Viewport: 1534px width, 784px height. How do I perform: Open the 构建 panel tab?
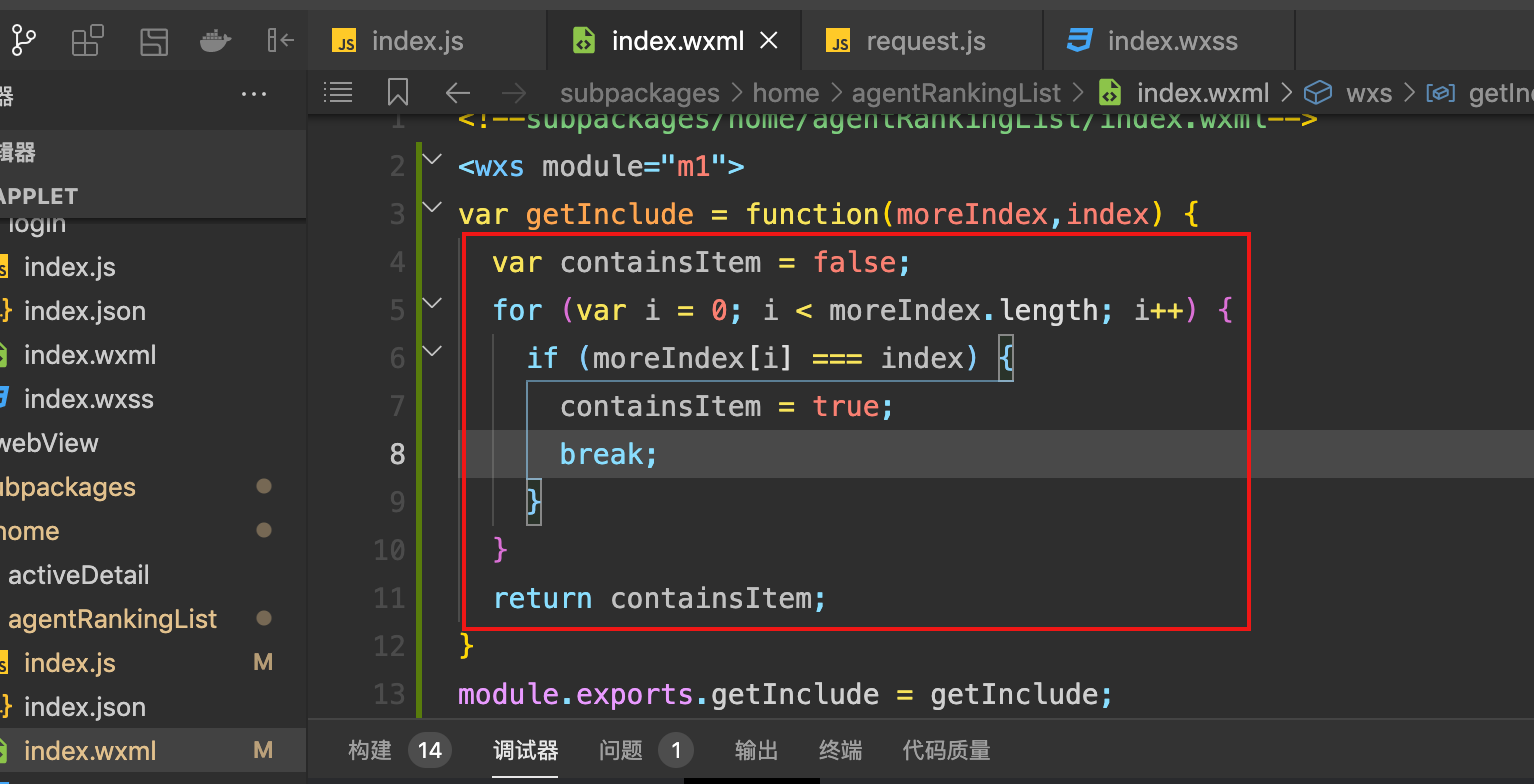coord(370,750)
